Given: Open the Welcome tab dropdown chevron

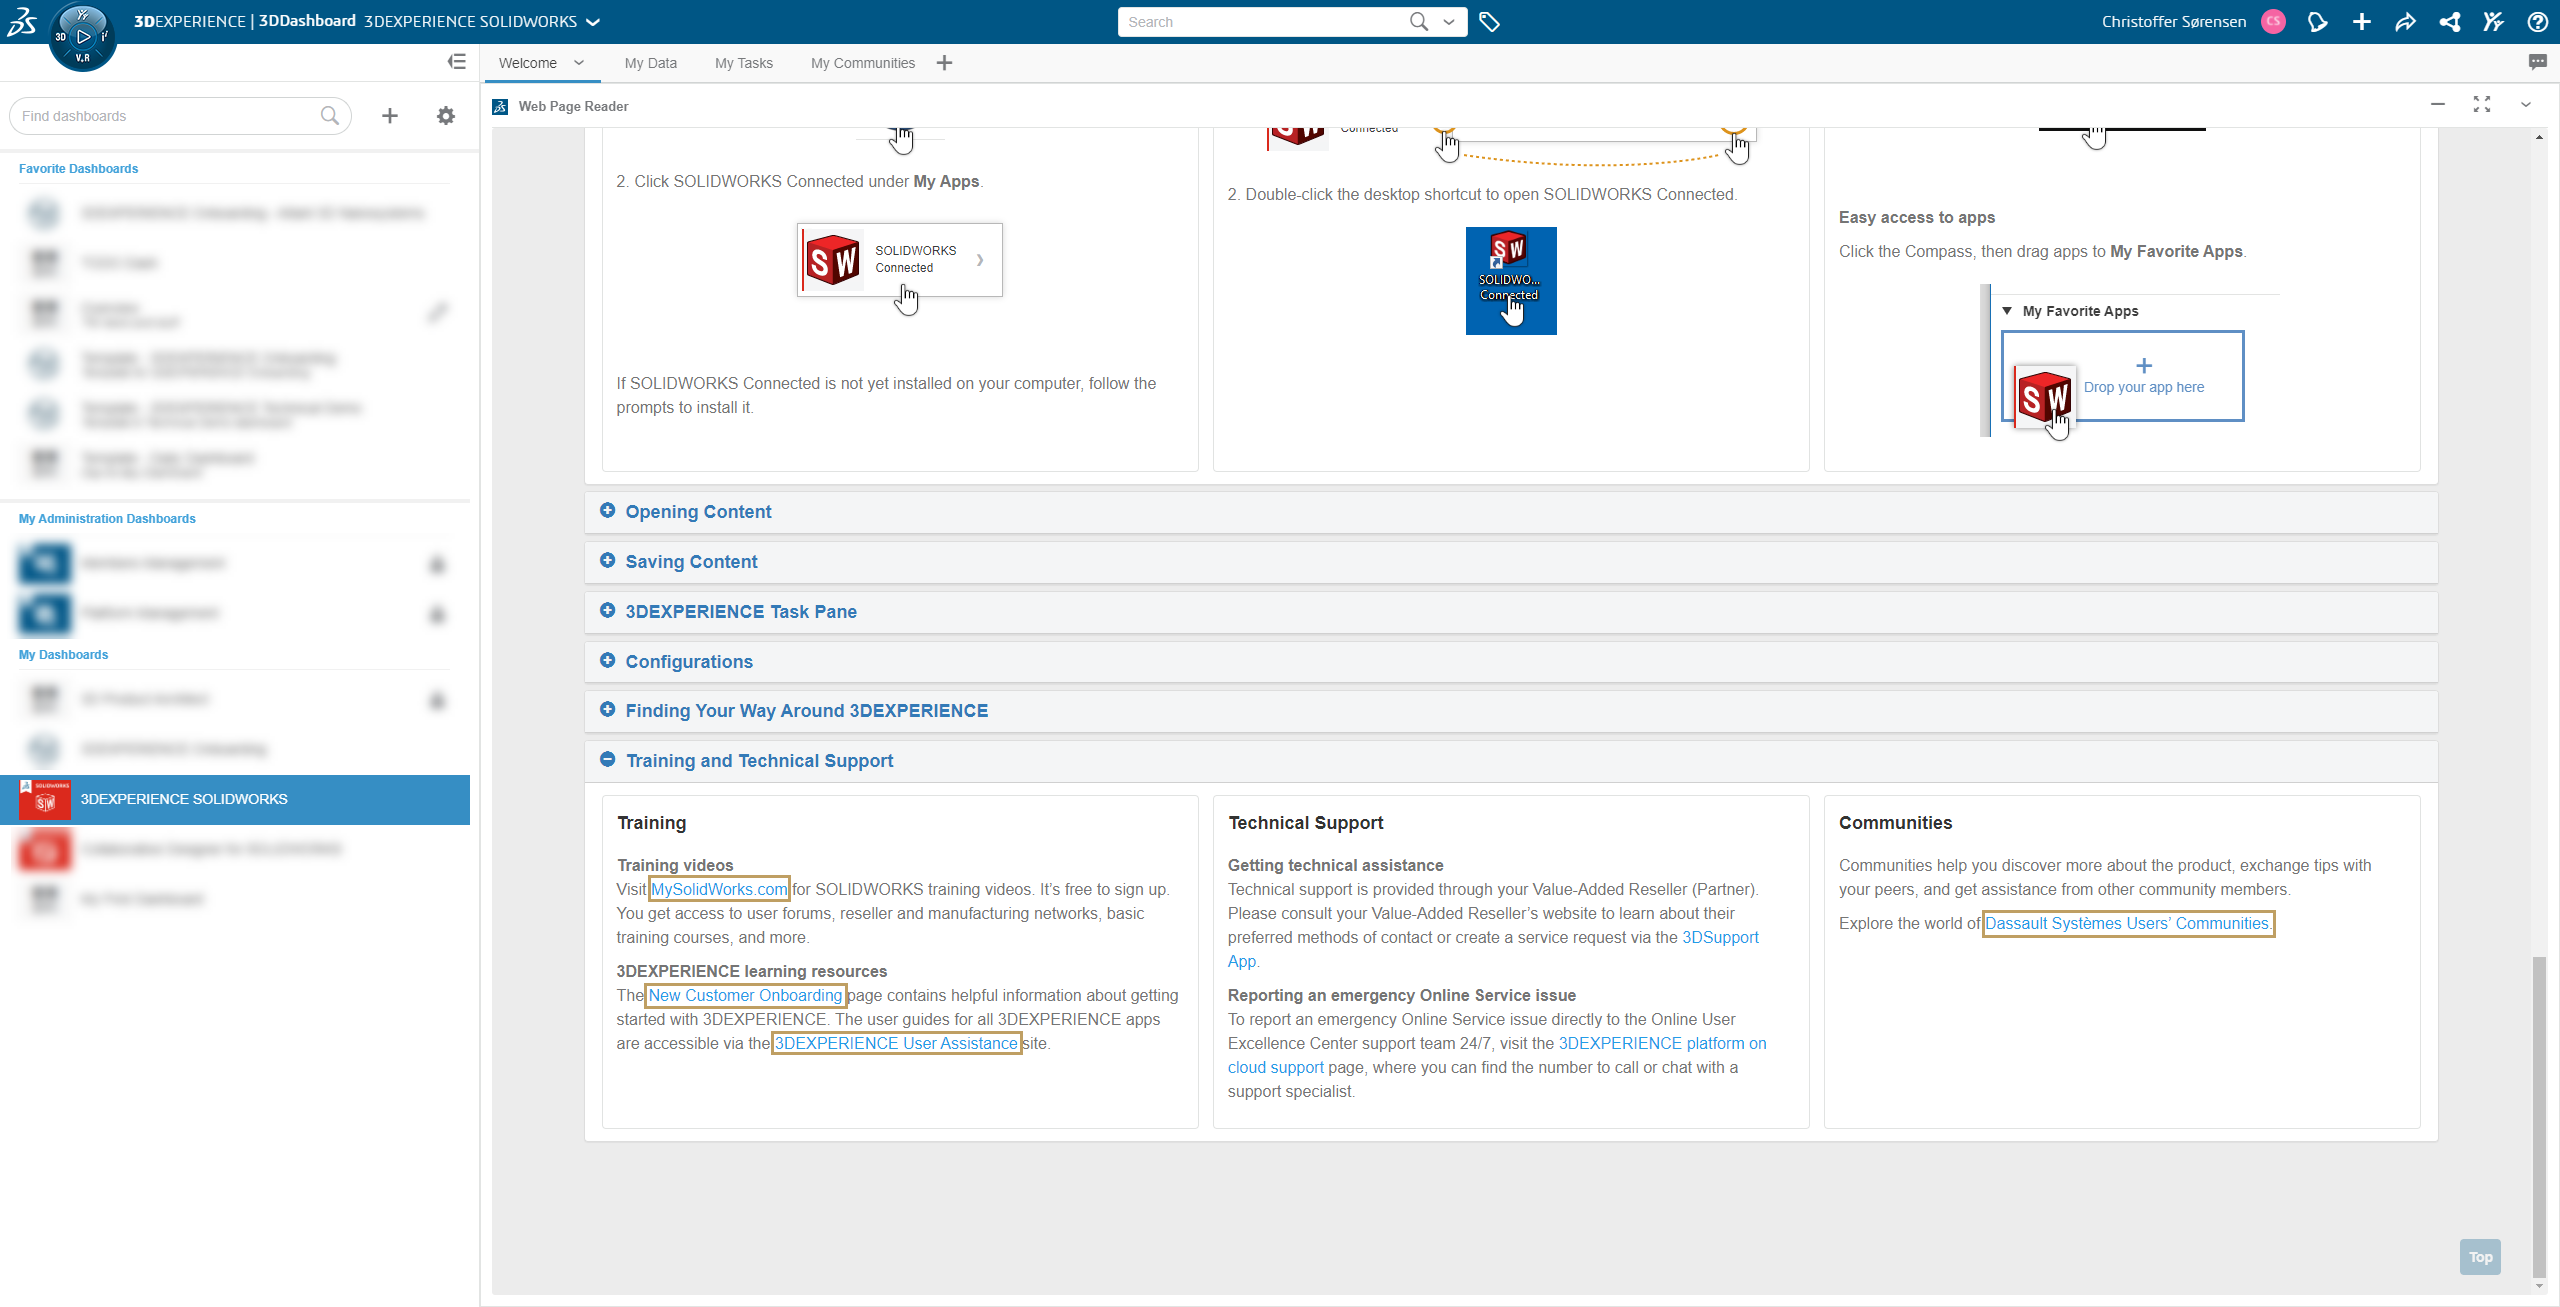Looking at the screenshot, I should (579, 63).
